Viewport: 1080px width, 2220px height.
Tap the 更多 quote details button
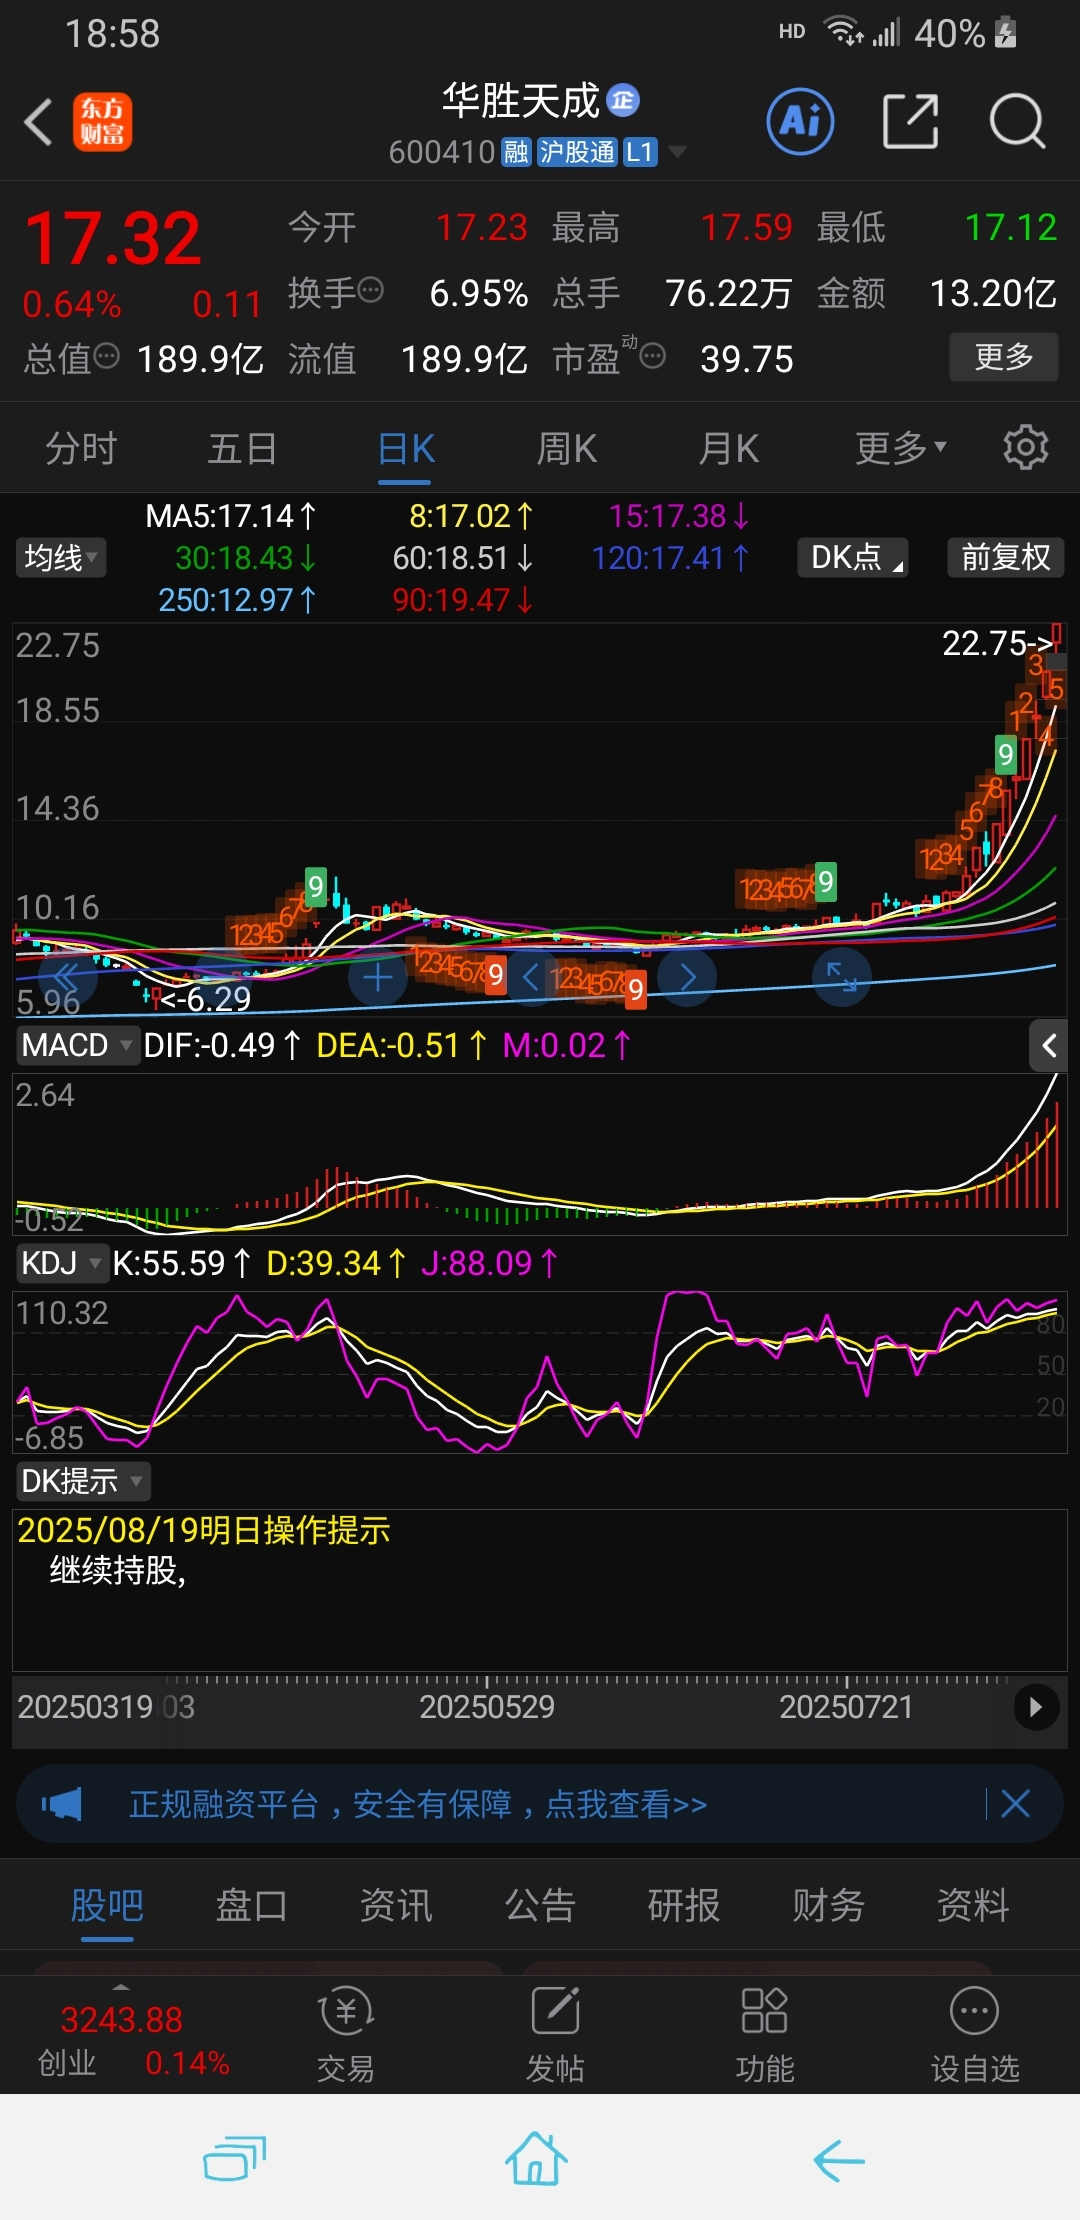coord(1003,357)
